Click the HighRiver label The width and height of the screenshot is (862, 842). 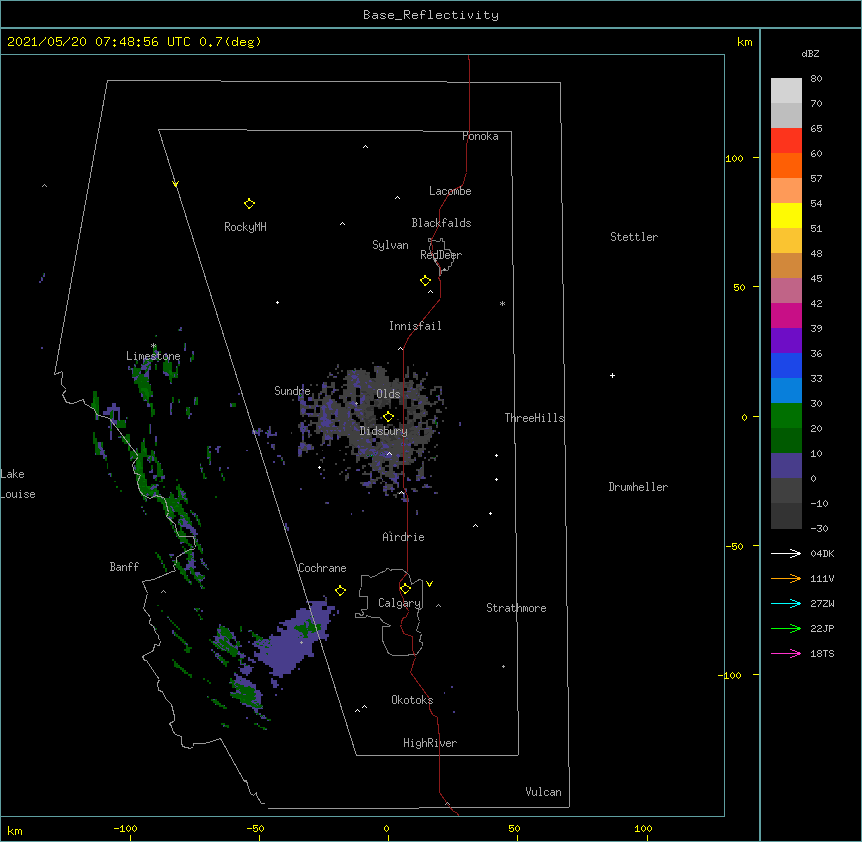430,743
